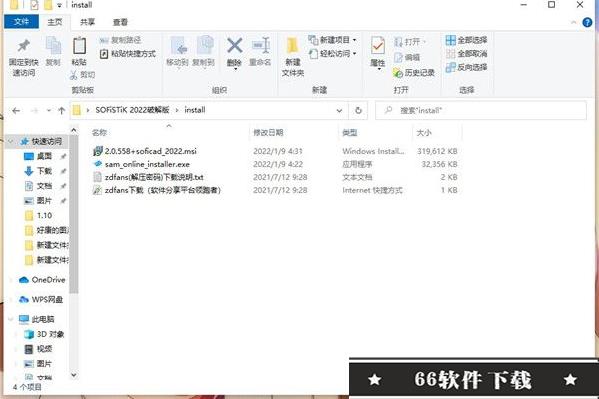Open the File tab
Image resolution: width=599 pixels, height=399 pixels.
coord(21,22)
